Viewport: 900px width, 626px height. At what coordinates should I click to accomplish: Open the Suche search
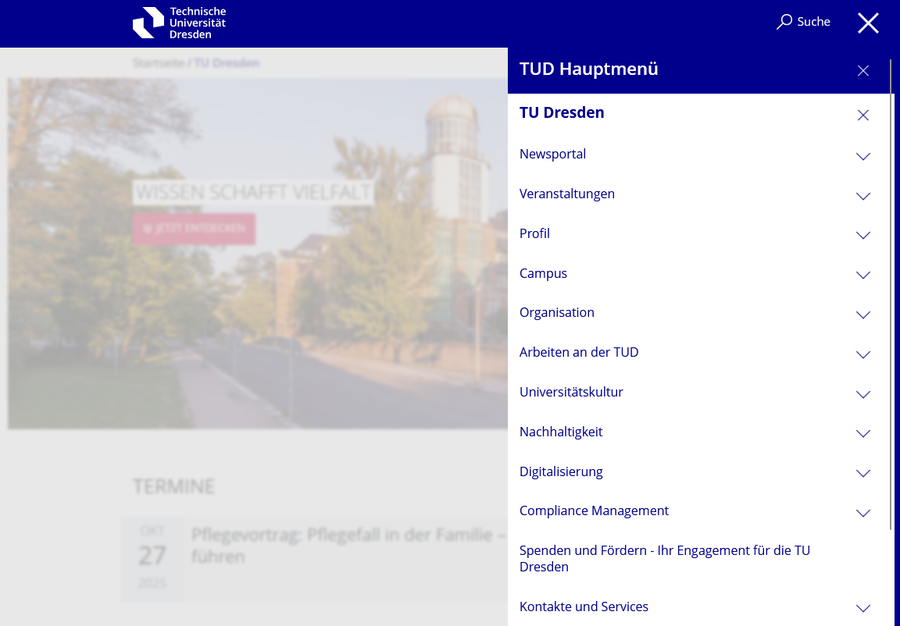click(804, 22)
